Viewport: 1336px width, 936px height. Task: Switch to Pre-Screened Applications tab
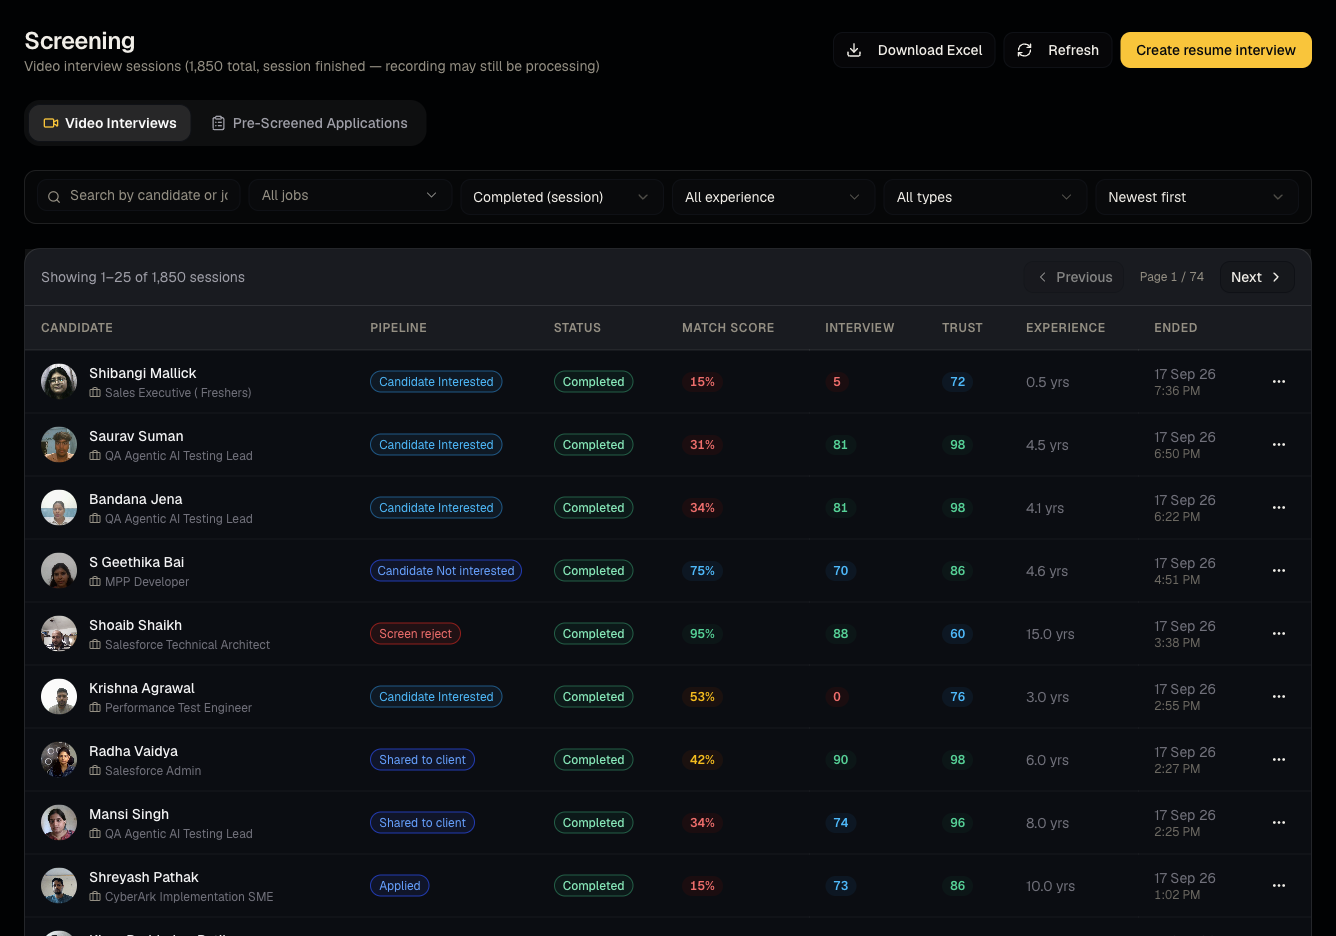pyautogui.click(x=309, y=123)
